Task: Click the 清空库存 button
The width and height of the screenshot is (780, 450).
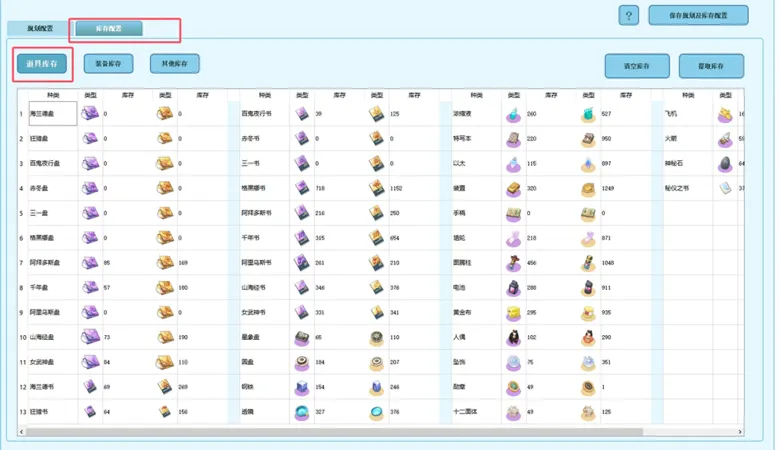Action: (x=637, y=66)
